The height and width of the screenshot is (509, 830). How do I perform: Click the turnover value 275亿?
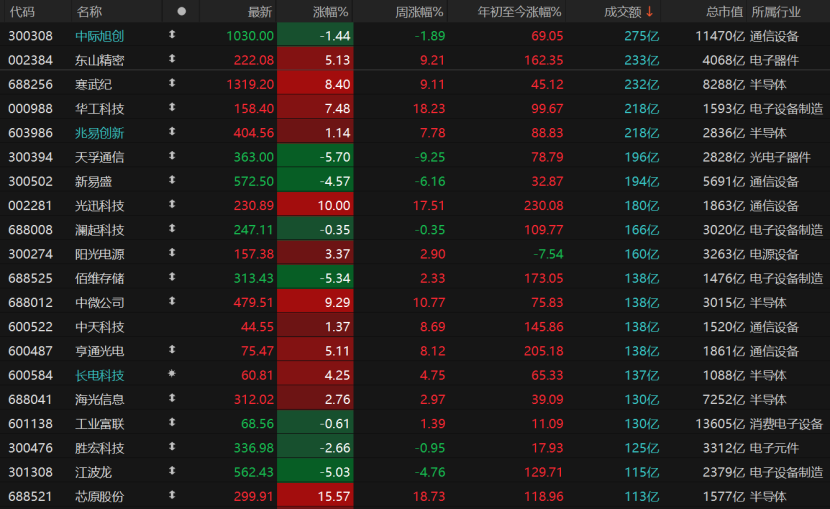click(642, 36)
